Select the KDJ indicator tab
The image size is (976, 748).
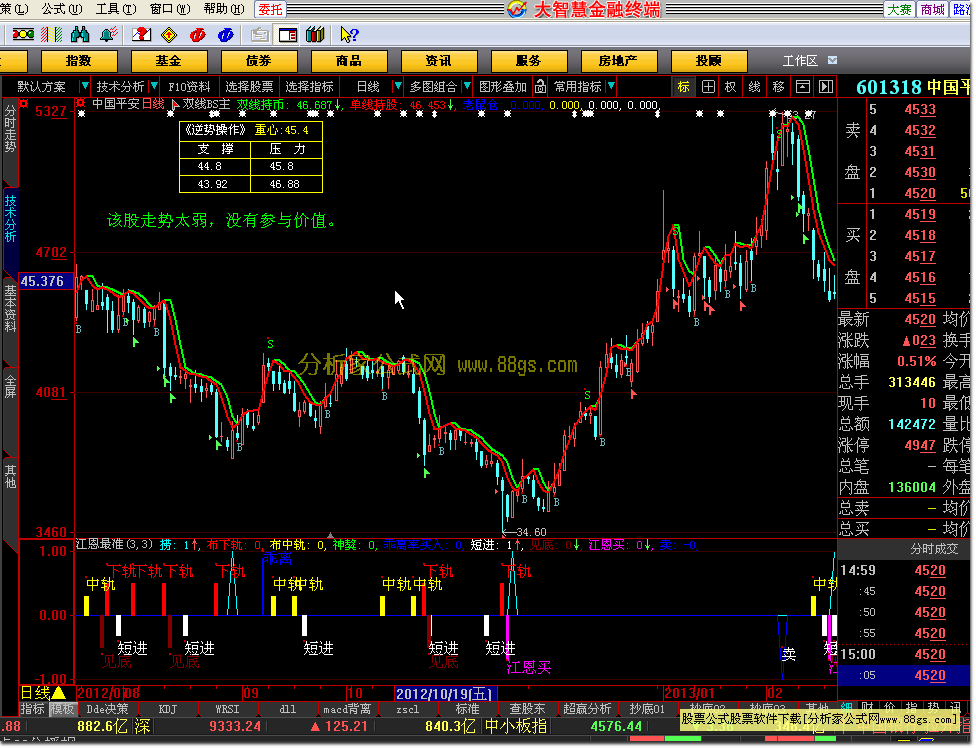point(168,709)
